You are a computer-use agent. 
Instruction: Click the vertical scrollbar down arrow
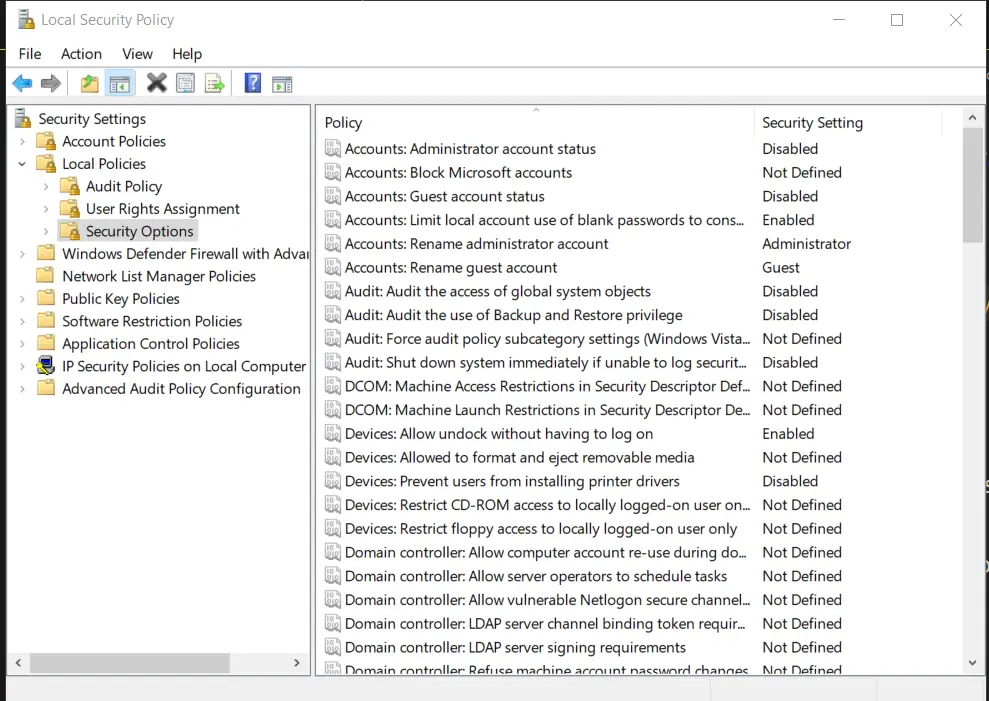(973, 662)
